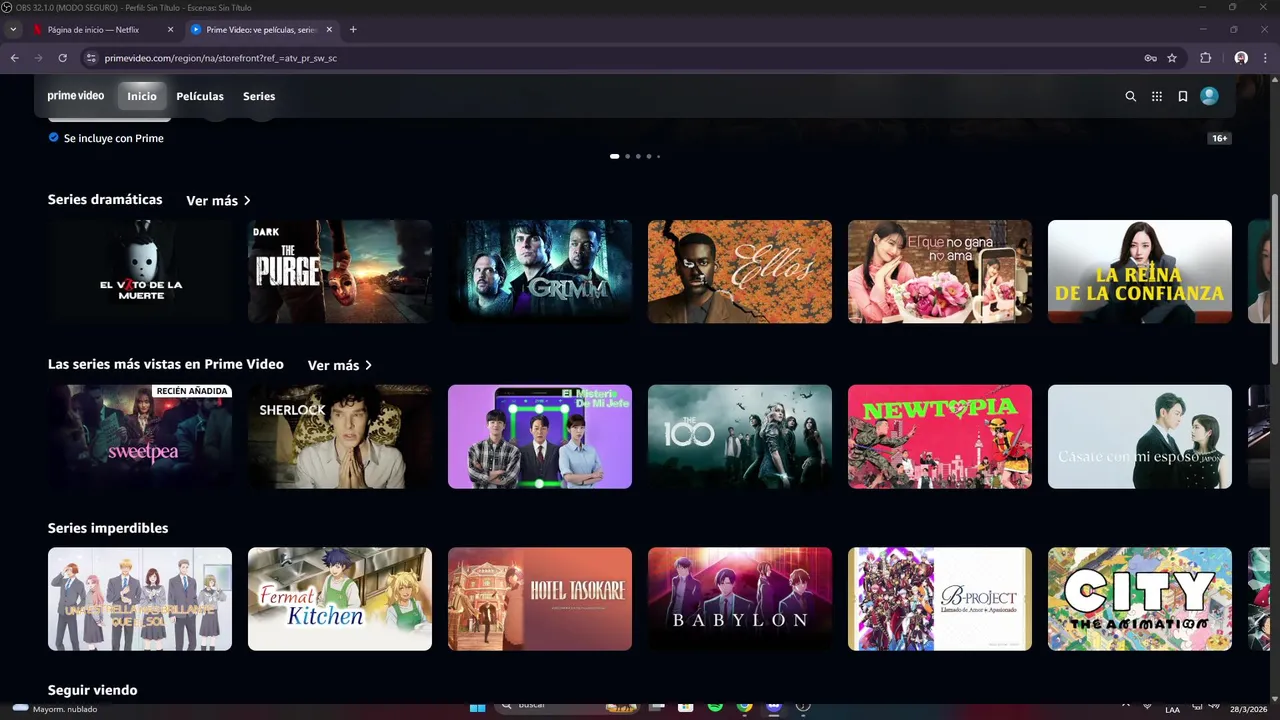Screen dimensions: 1280x720
Task: Go back in Chrome
Action: 14,58
